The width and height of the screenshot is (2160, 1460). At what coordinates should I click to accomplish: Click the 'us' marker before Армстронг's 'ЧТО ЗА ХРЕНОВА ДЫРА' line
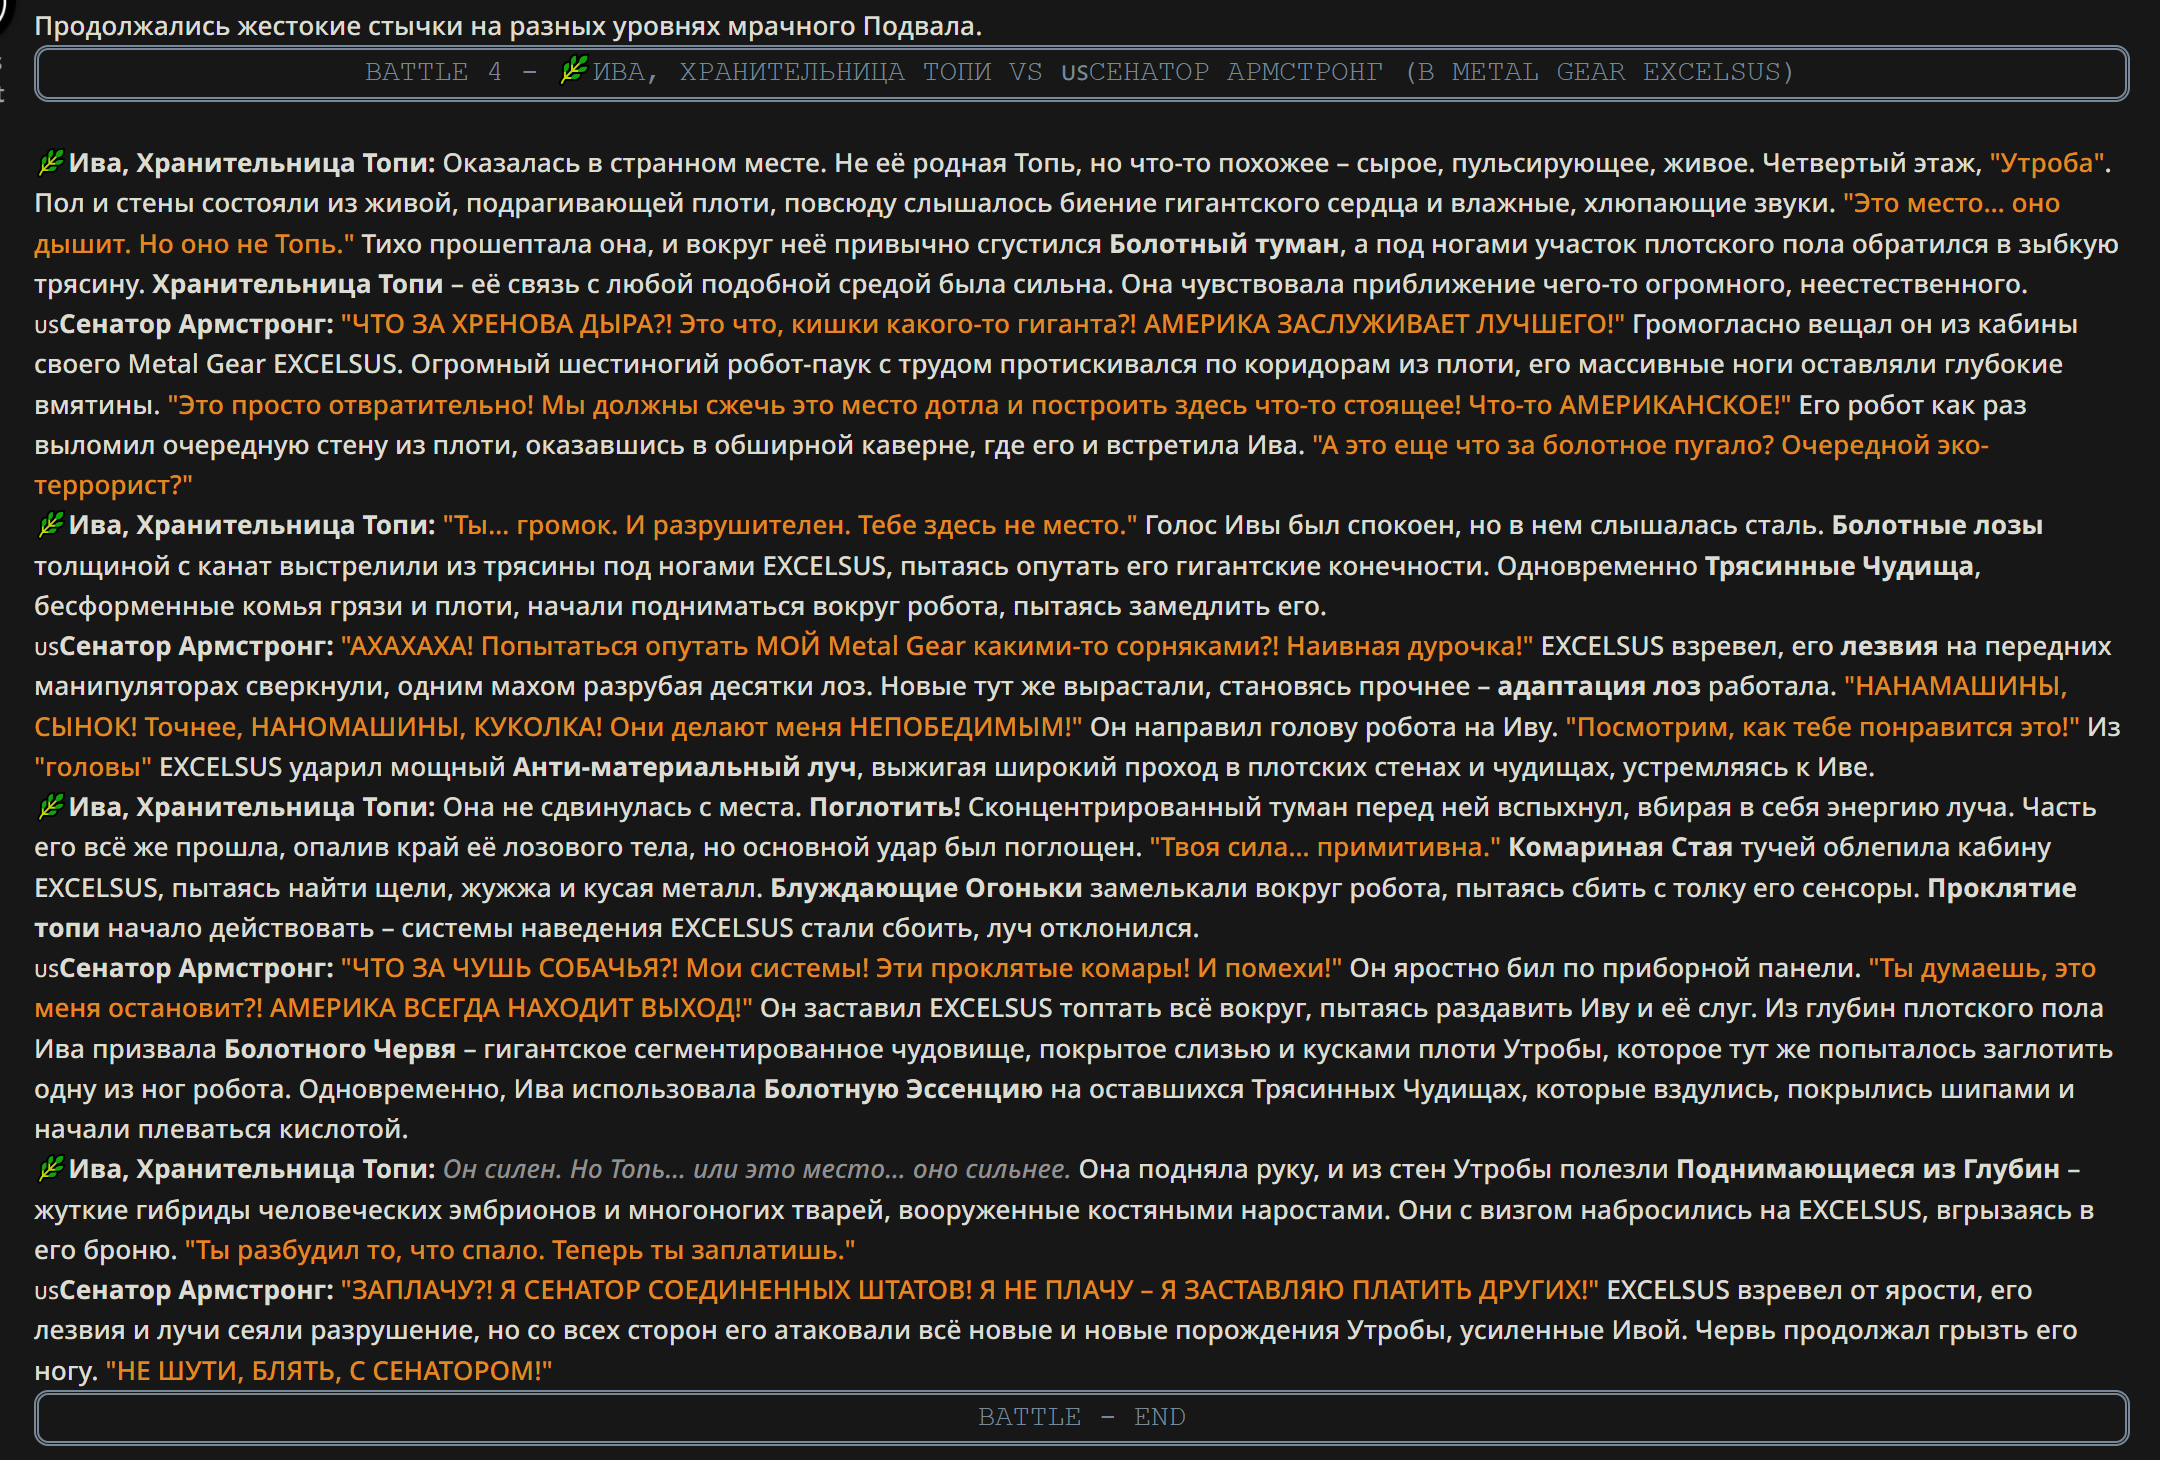click(46, 326)
